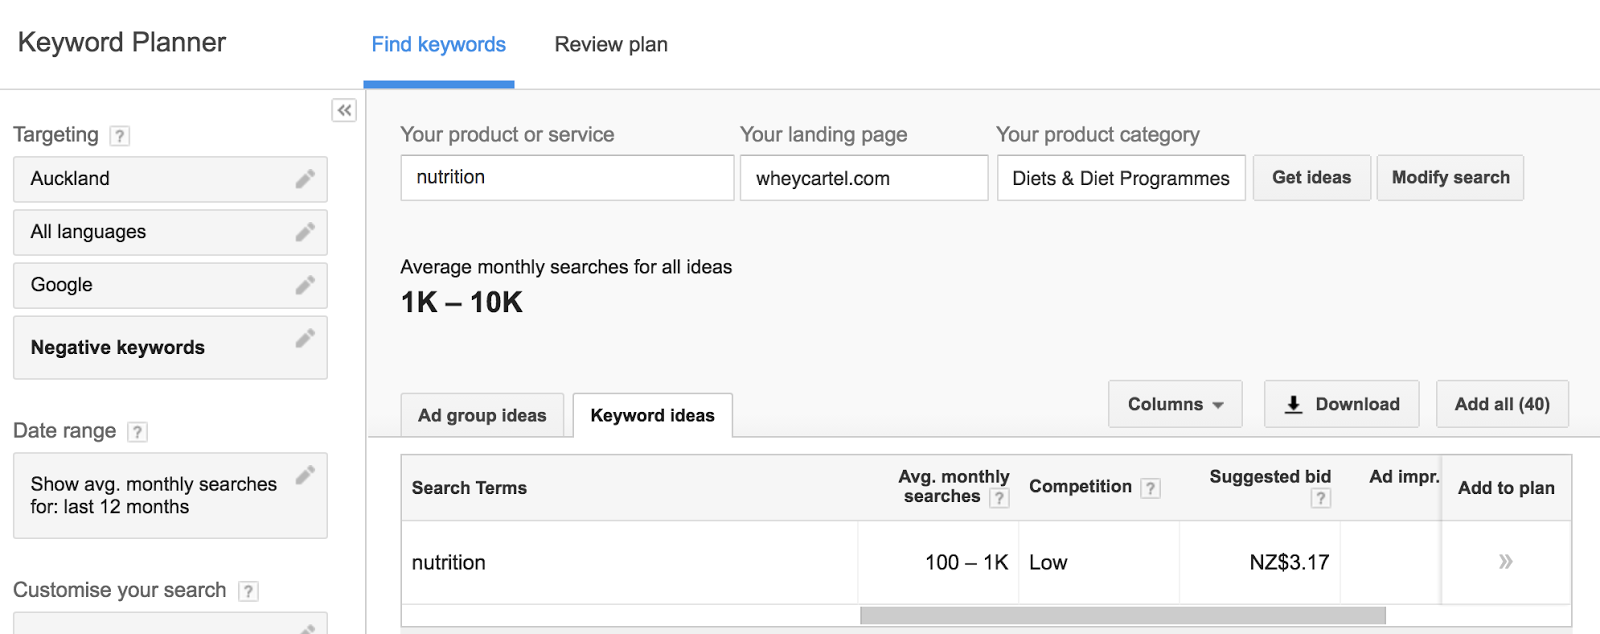
Task: Click the date range edit pencil
Action: point(305,474)
